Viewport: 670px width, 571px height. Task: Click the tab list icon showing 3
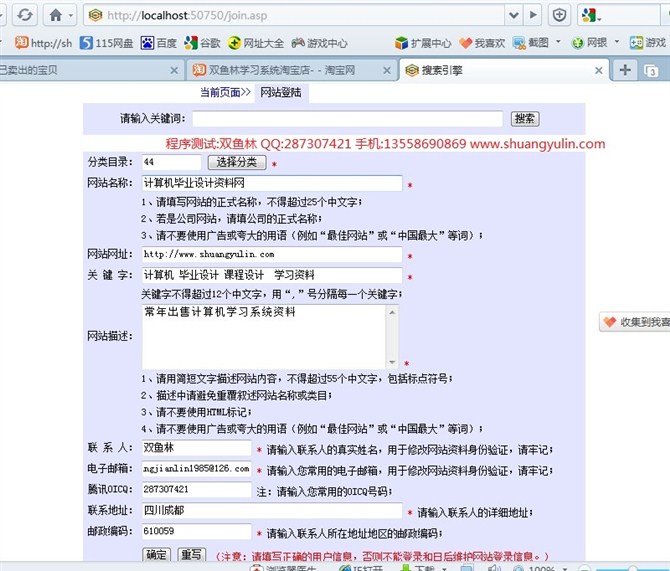coord(651,71)
